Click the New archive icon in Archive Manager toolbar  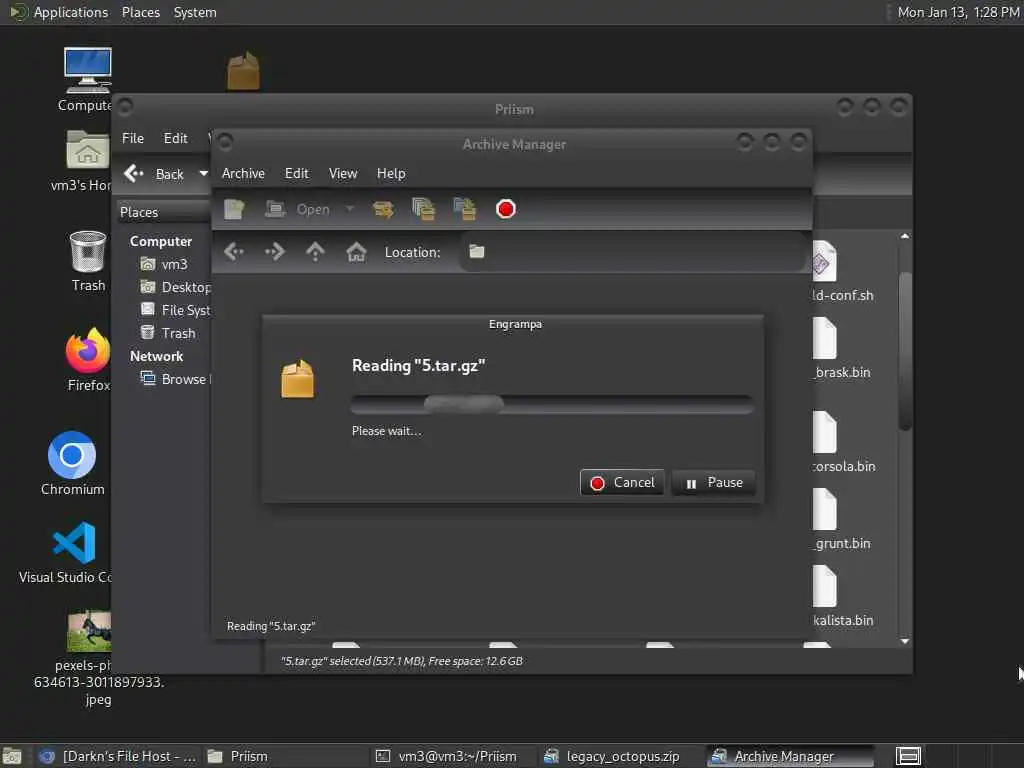234,209
